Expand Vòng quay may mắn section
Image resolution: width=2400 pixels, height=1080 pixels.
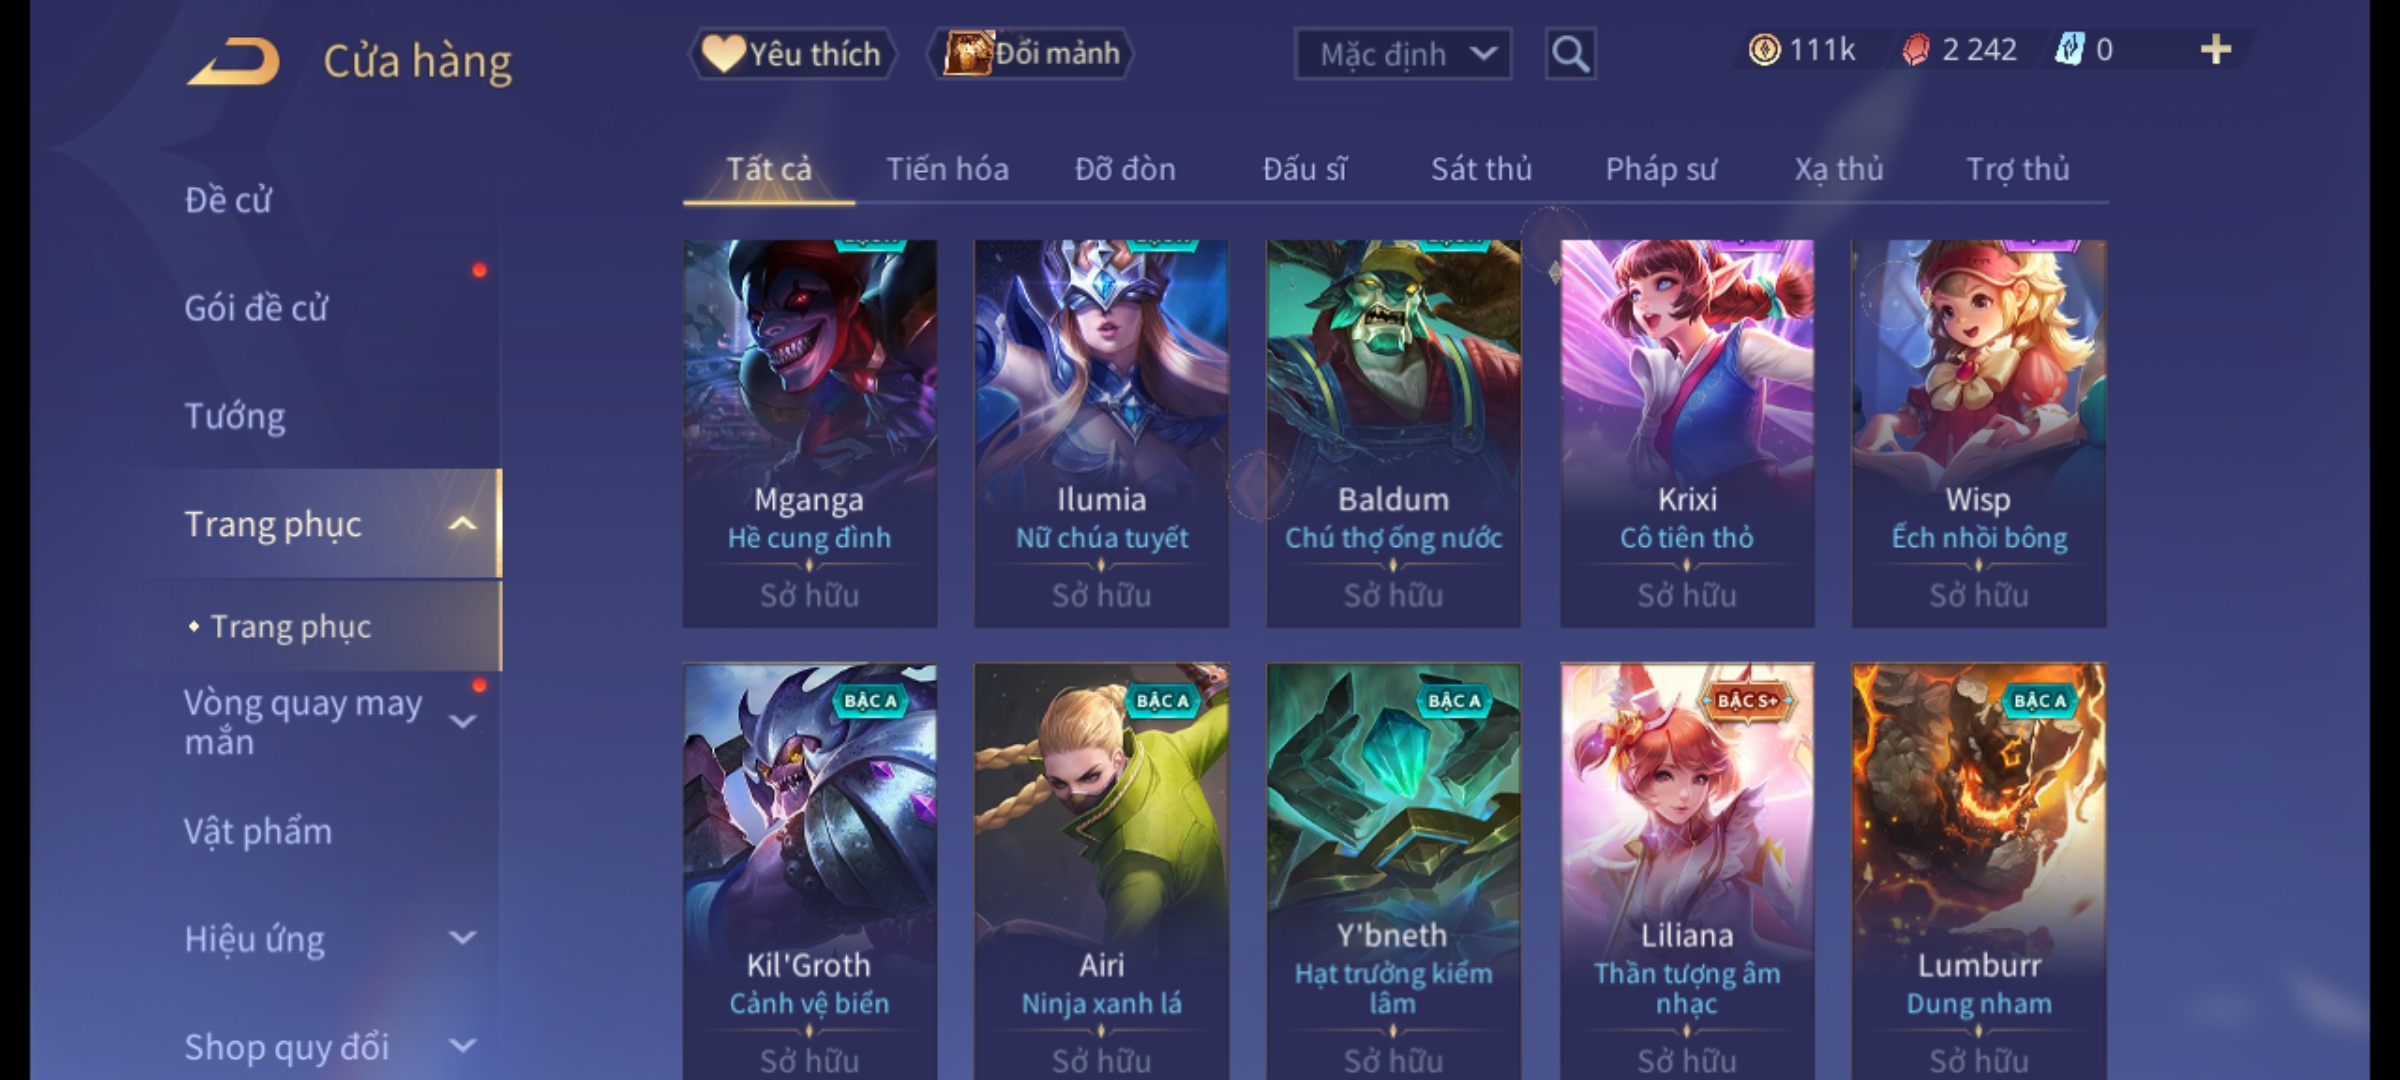(463, 721)
